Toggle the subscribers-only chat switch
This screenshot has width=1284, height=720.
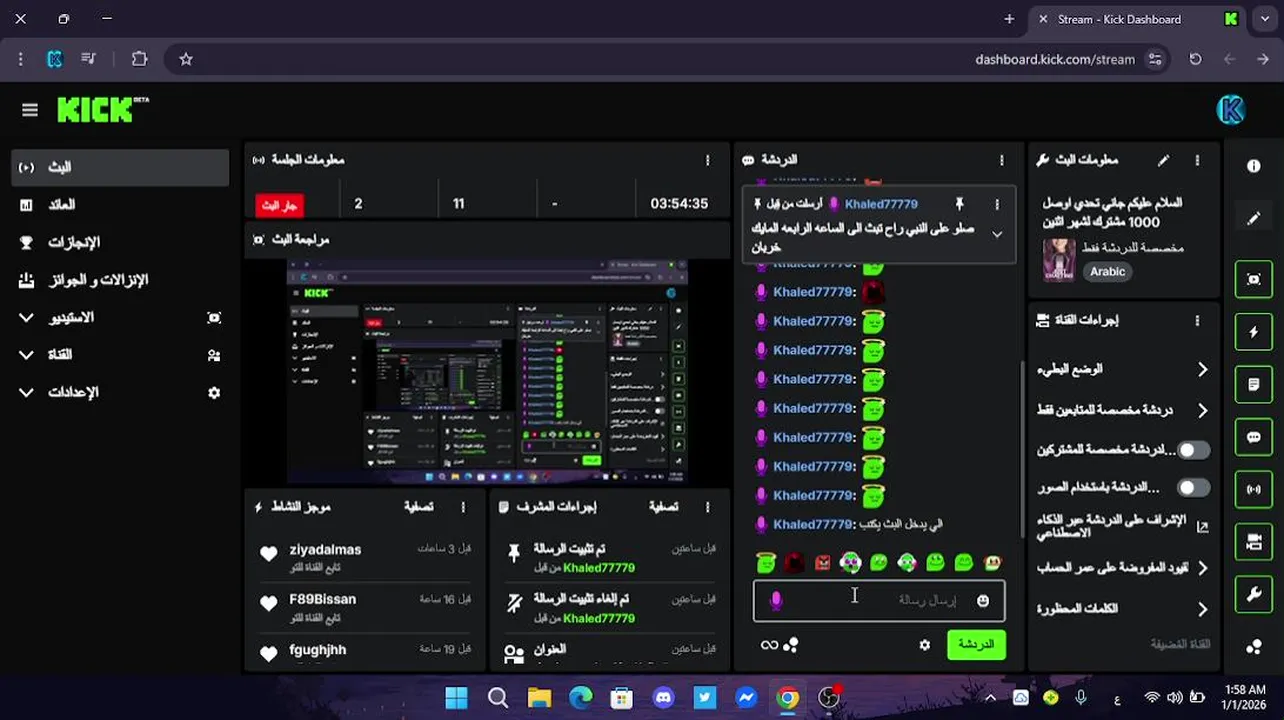pyautogui.click(x=1192, y=450)
